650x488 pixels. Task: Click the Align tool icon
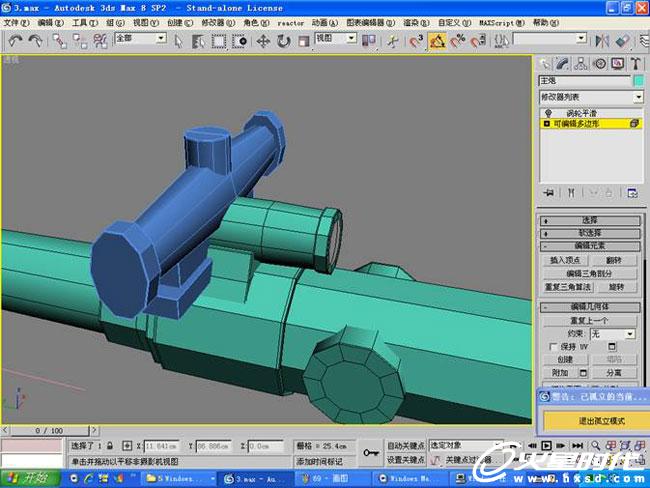click(x=622, y=41)
